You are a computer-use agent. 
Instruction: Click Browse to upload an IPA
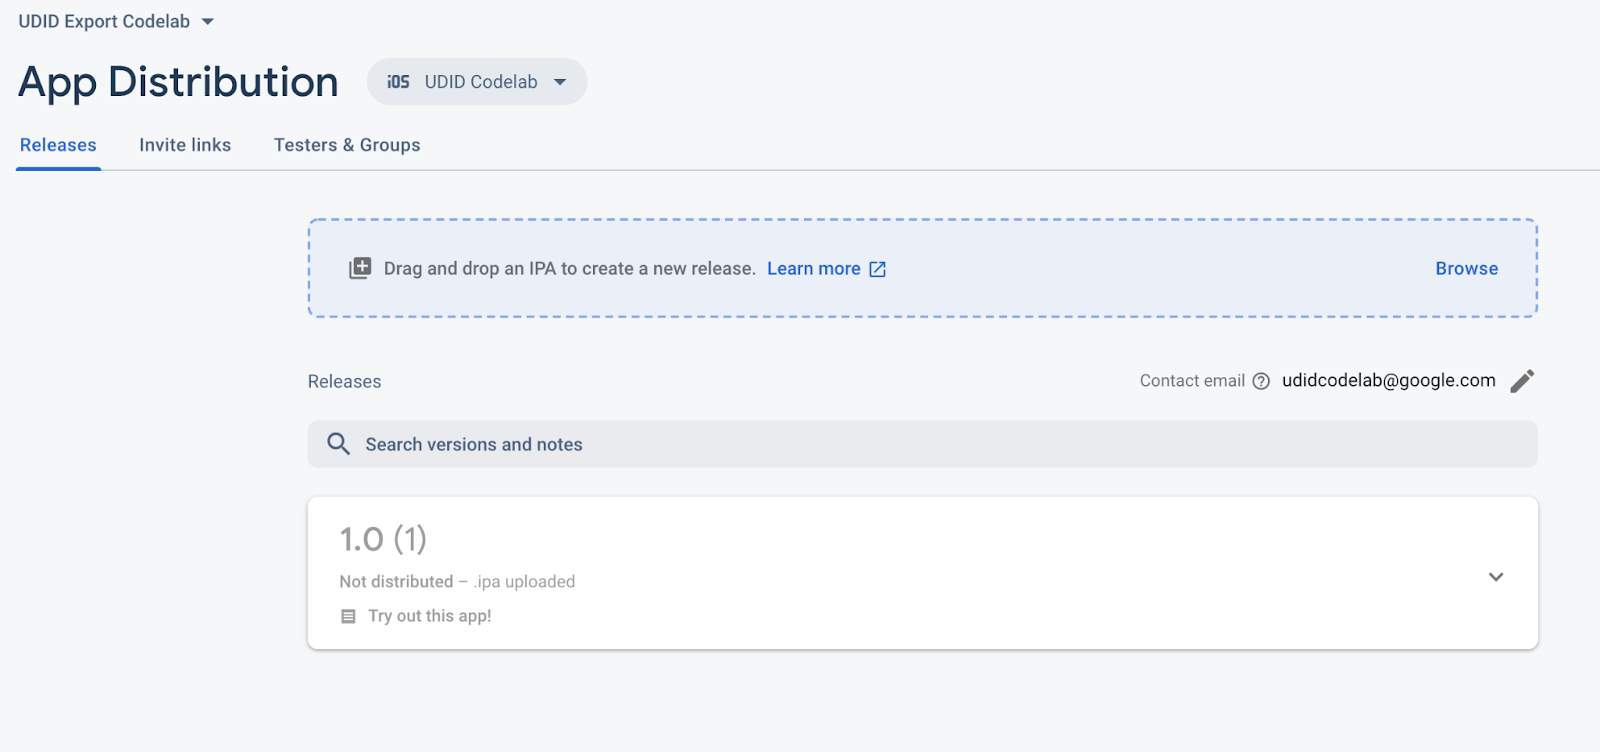click(1466, 268)
